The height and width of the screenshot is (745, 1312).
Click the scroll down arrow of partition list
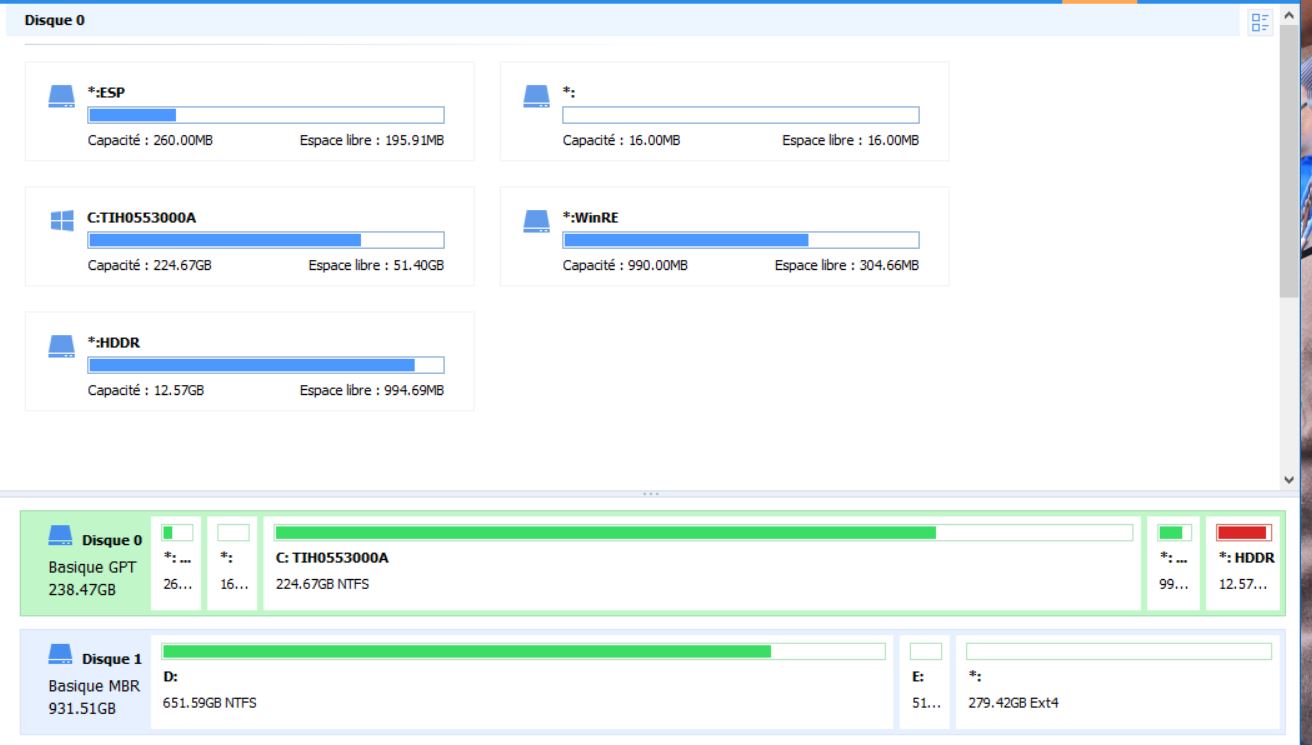[x=1288, y=480]
